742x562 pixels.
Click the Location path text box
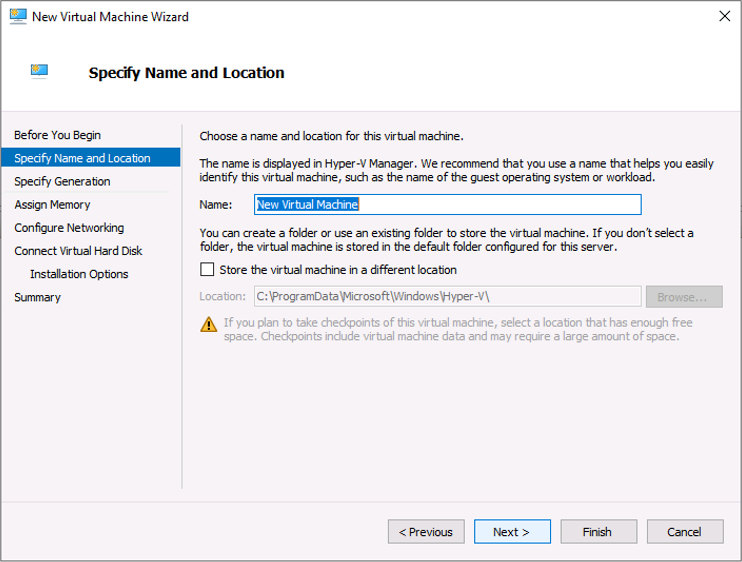(447, 296)
